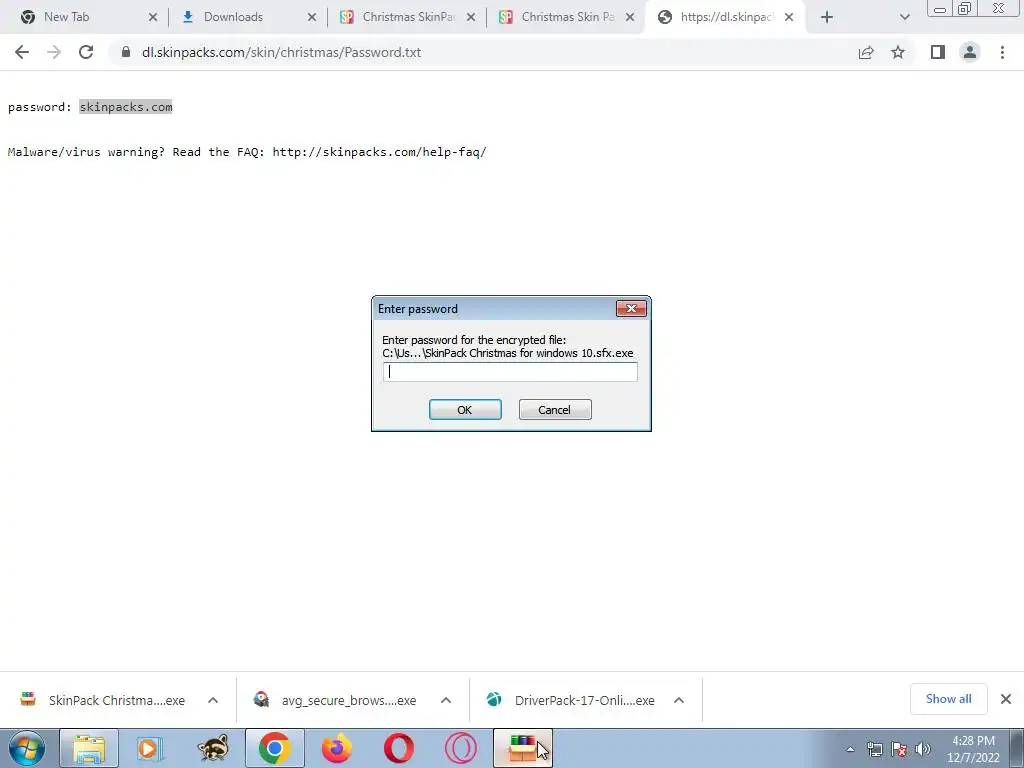The image size is (1024, 768).
Task: Click the WinRAR taskbar icon
Action: (x=523, y=748)
